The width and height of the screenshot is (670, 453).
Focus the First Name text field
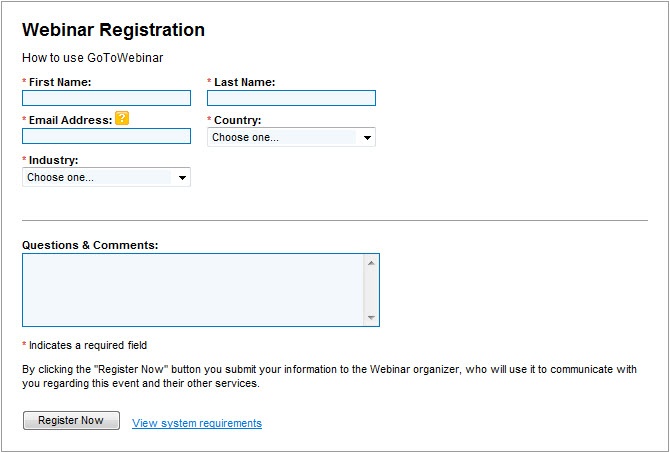pyautogui.click(x=106, y=98)
